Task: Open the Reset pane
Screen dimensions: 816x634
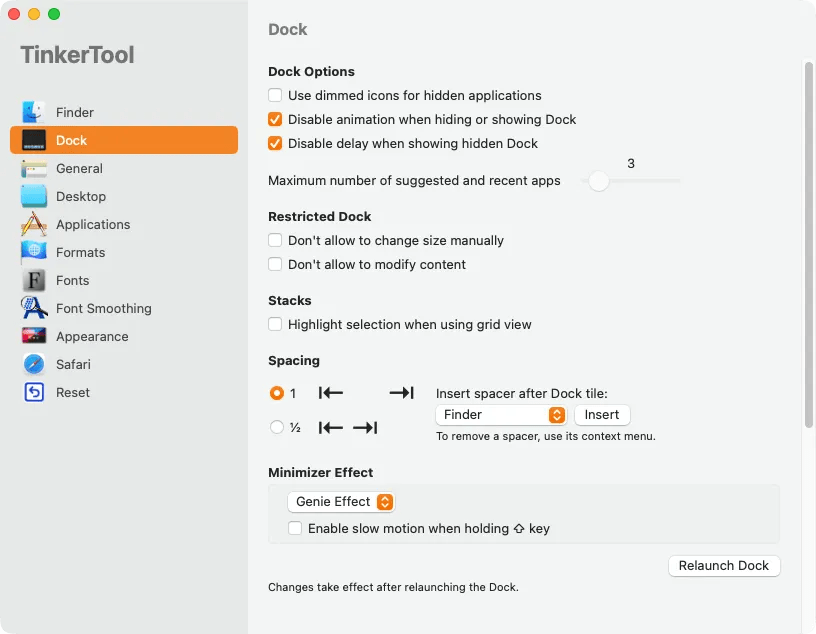Action: [x=73, y=393]
